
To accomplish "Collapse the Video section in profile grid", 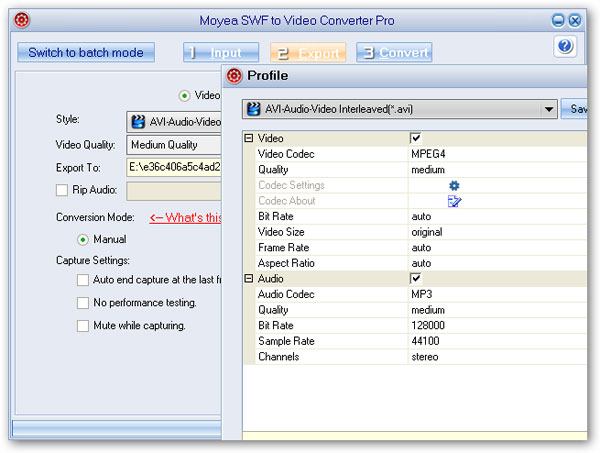I will point(249,138).
